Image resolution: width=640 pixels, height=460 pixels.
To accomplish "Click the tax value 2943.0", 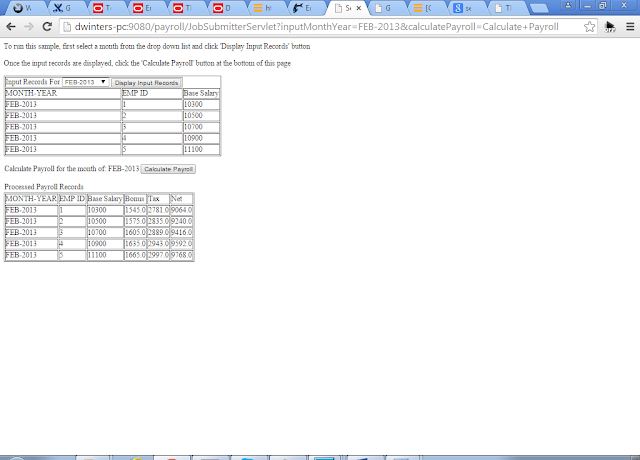I will (158, 244).
